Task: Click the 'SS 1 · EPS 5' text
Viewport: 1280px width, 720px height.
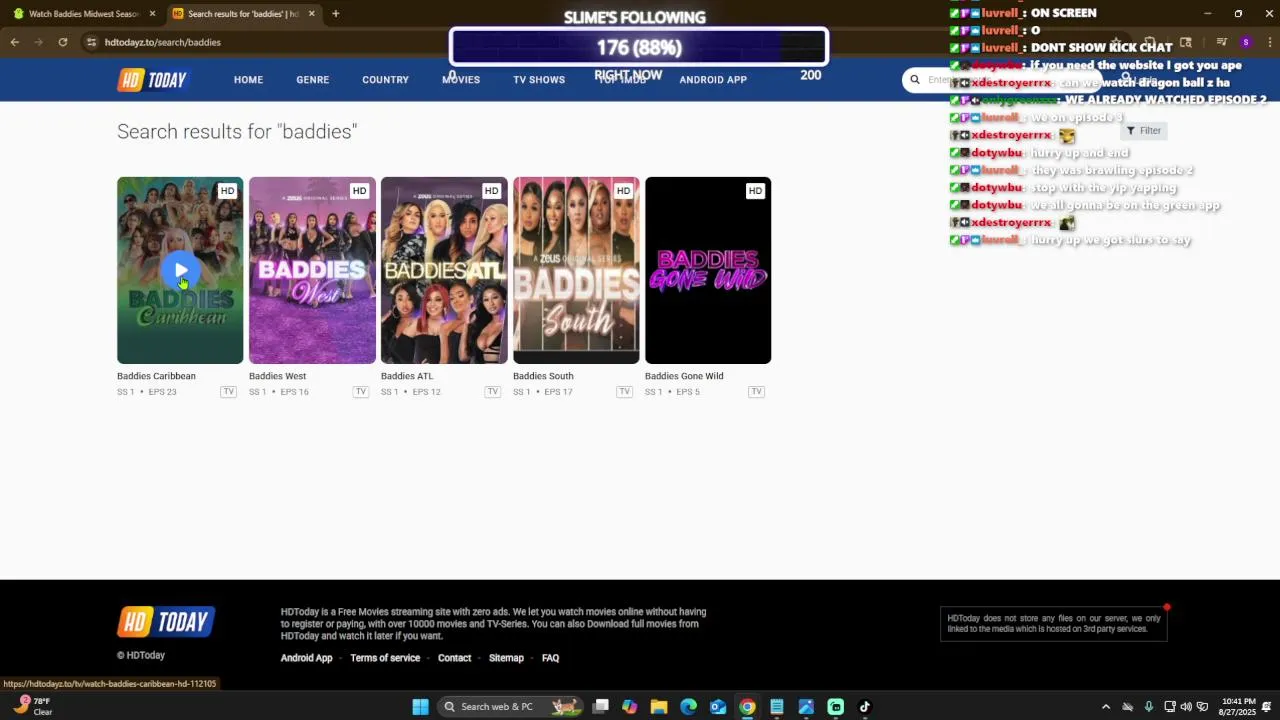Action: [x=672, y=392]
